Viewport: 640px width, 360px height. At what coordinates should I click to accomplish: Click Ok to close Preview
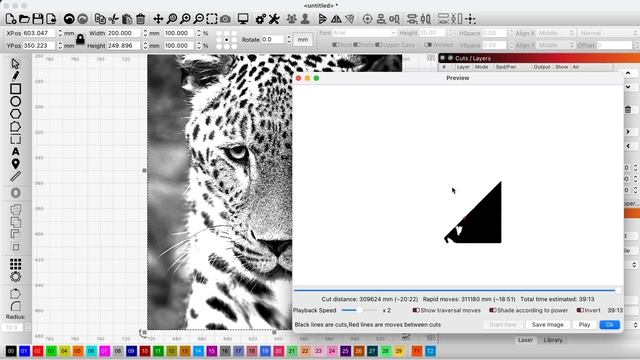609,324
